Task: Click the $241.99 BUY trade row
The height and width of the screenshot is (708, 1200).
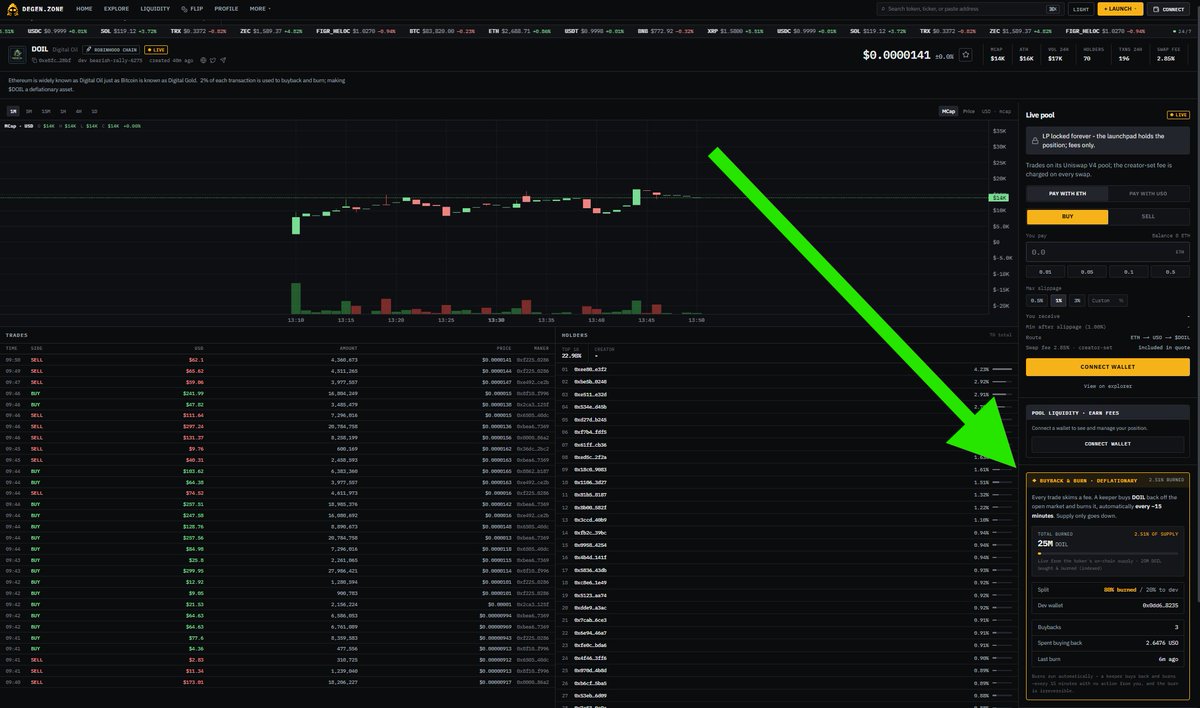Action: point(277,394)
